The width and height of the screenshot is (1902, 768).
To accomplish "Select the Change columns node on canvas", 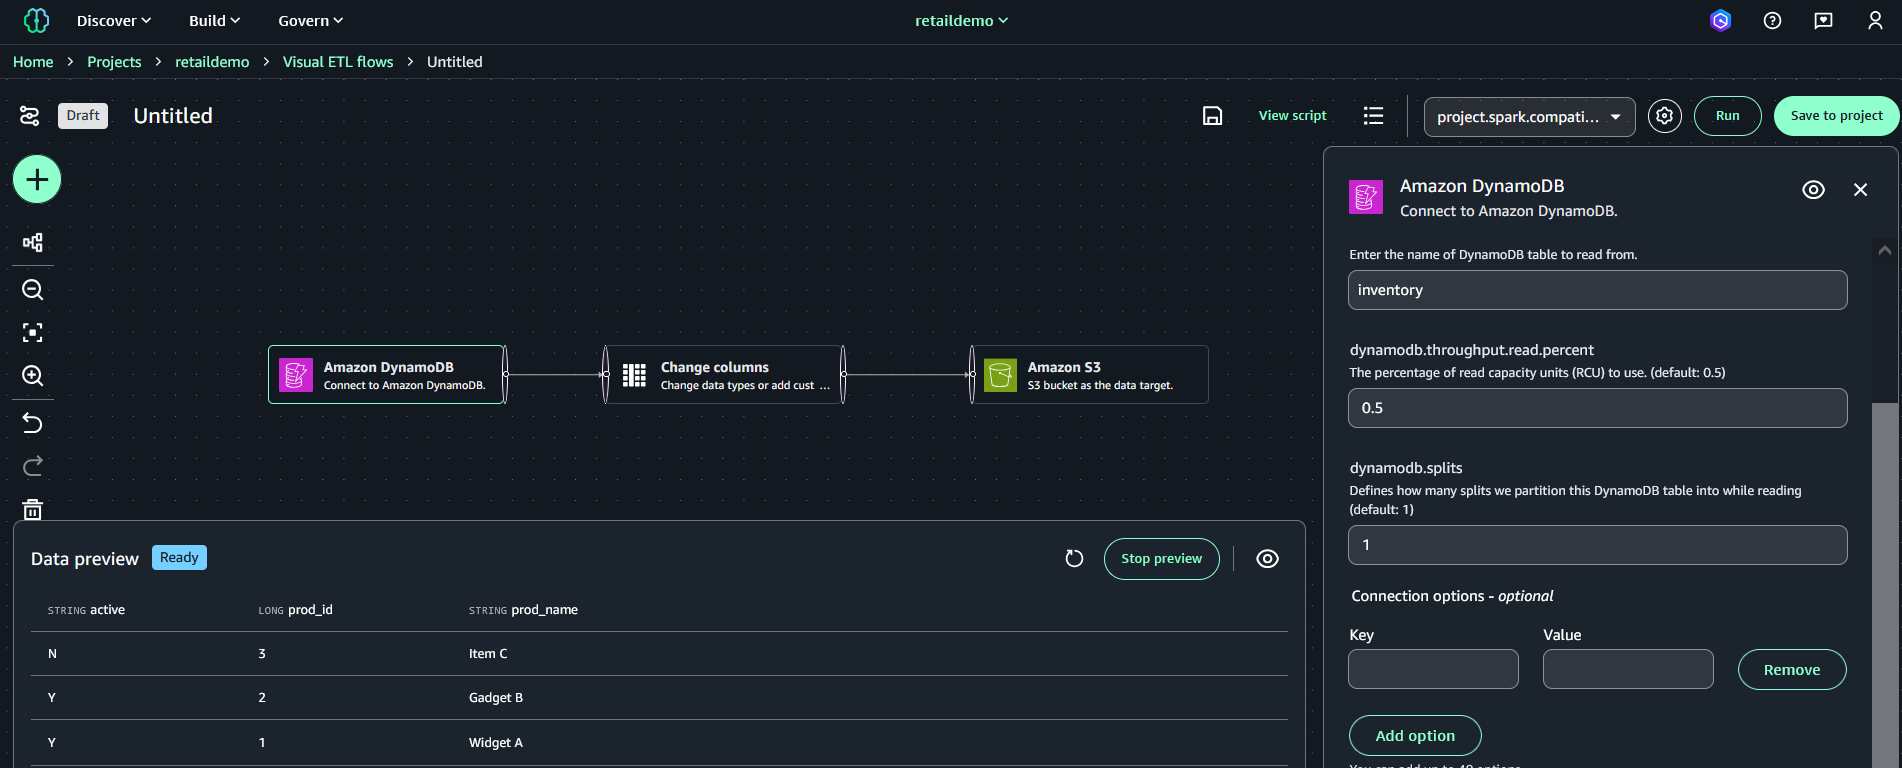I will [724, 375].
